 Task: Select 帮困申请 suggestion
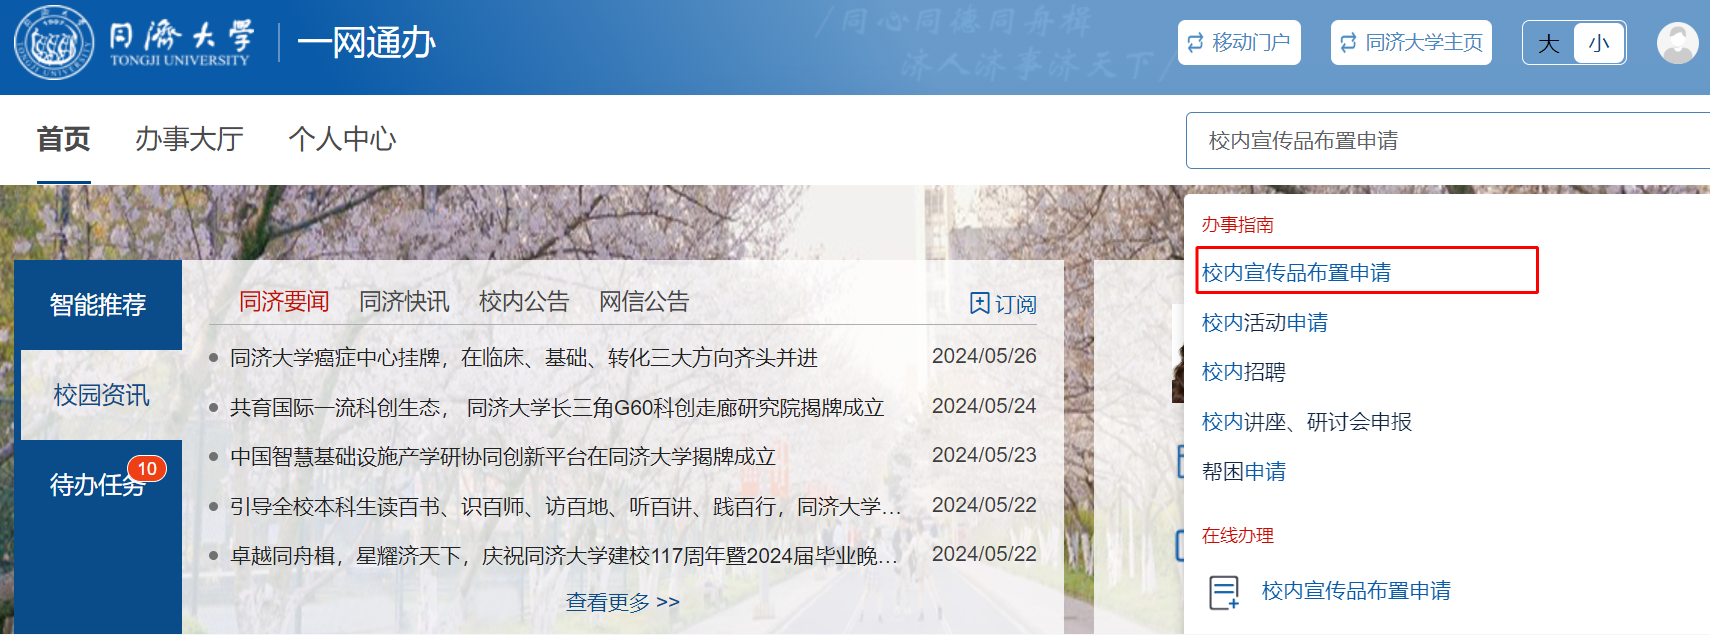click(1244, 472)
